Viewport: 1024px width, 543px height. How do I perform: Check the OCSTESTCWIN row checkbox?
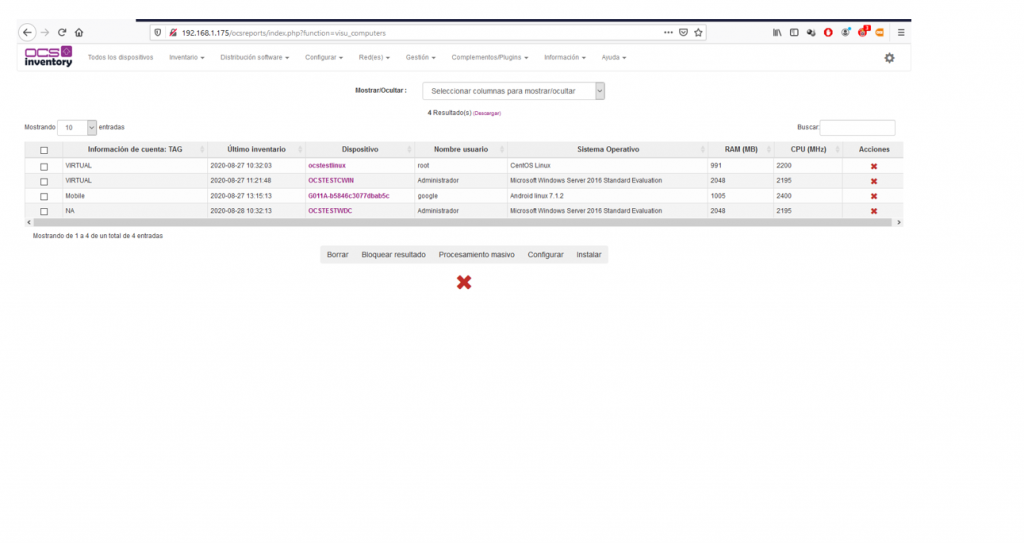tap(44, 182)
